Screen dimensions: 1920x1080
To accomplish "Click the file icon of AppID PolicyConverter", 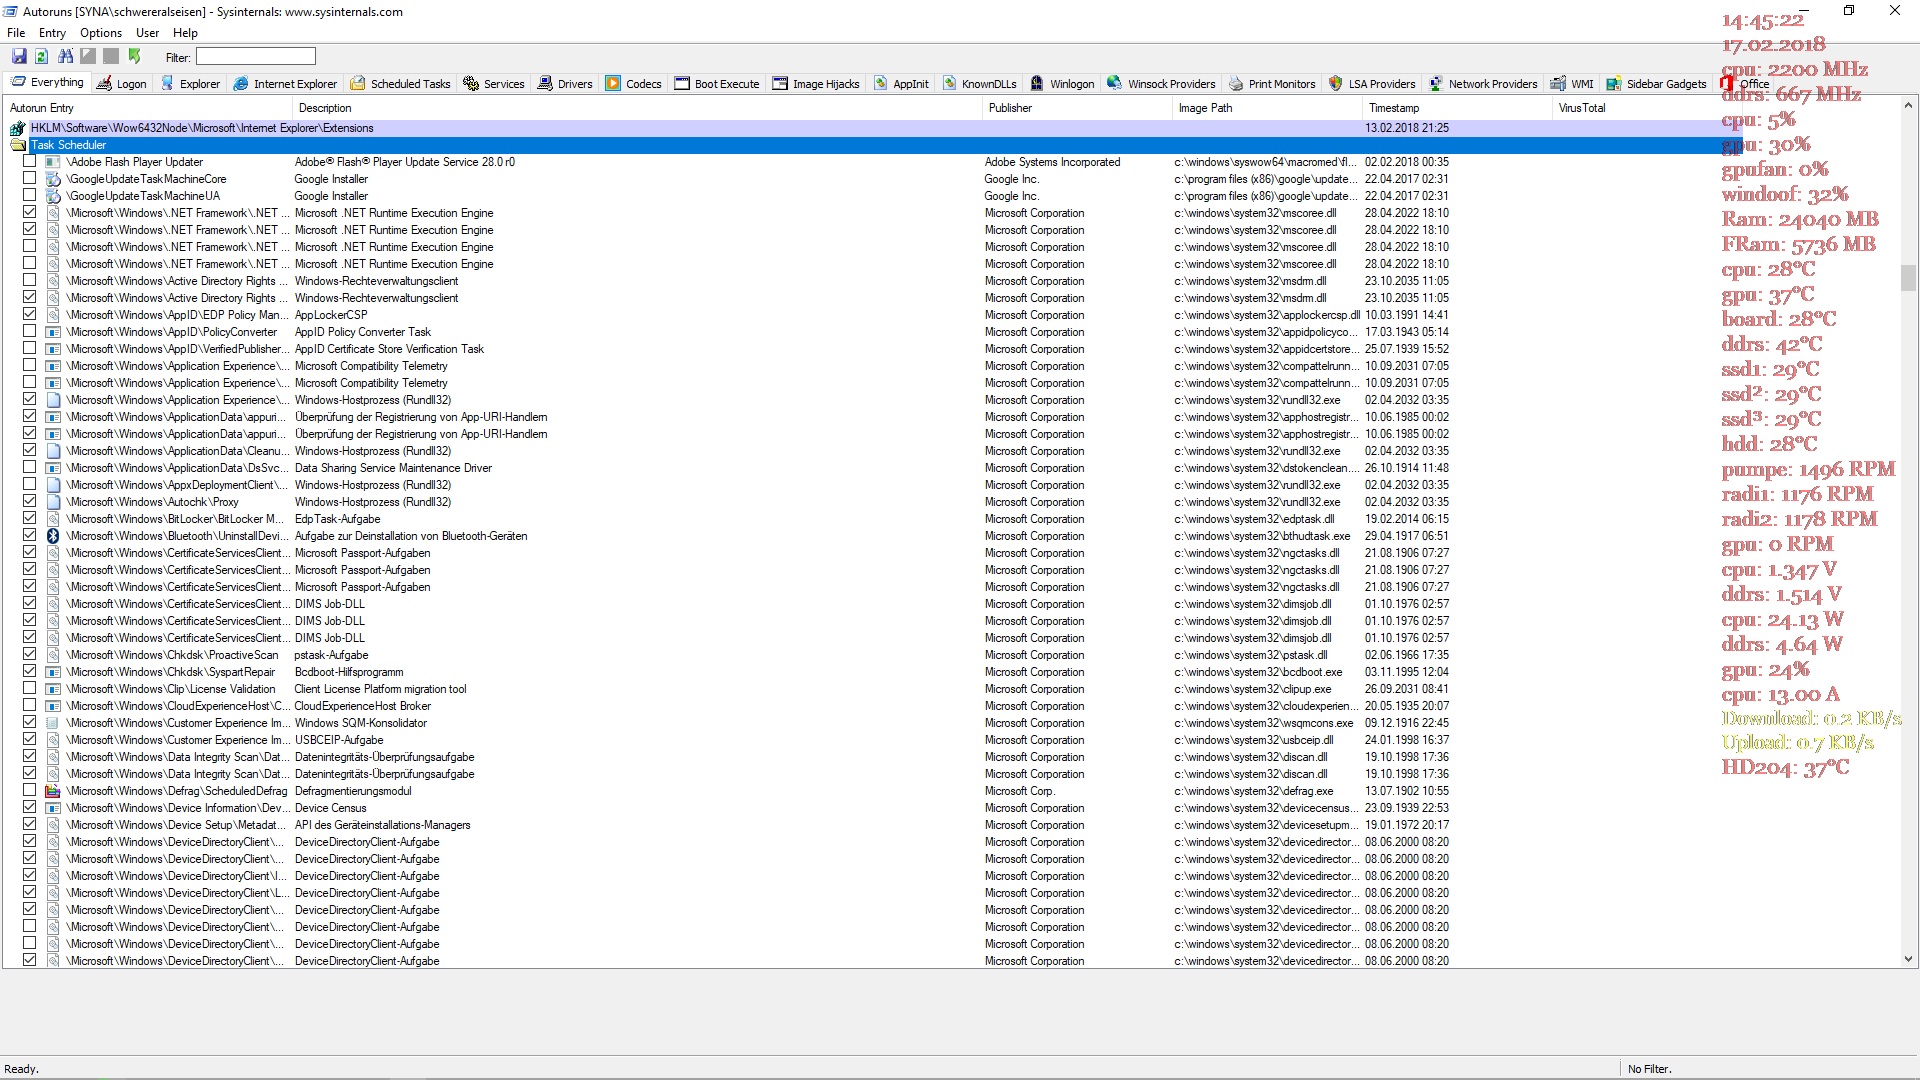I will point(53,332).
